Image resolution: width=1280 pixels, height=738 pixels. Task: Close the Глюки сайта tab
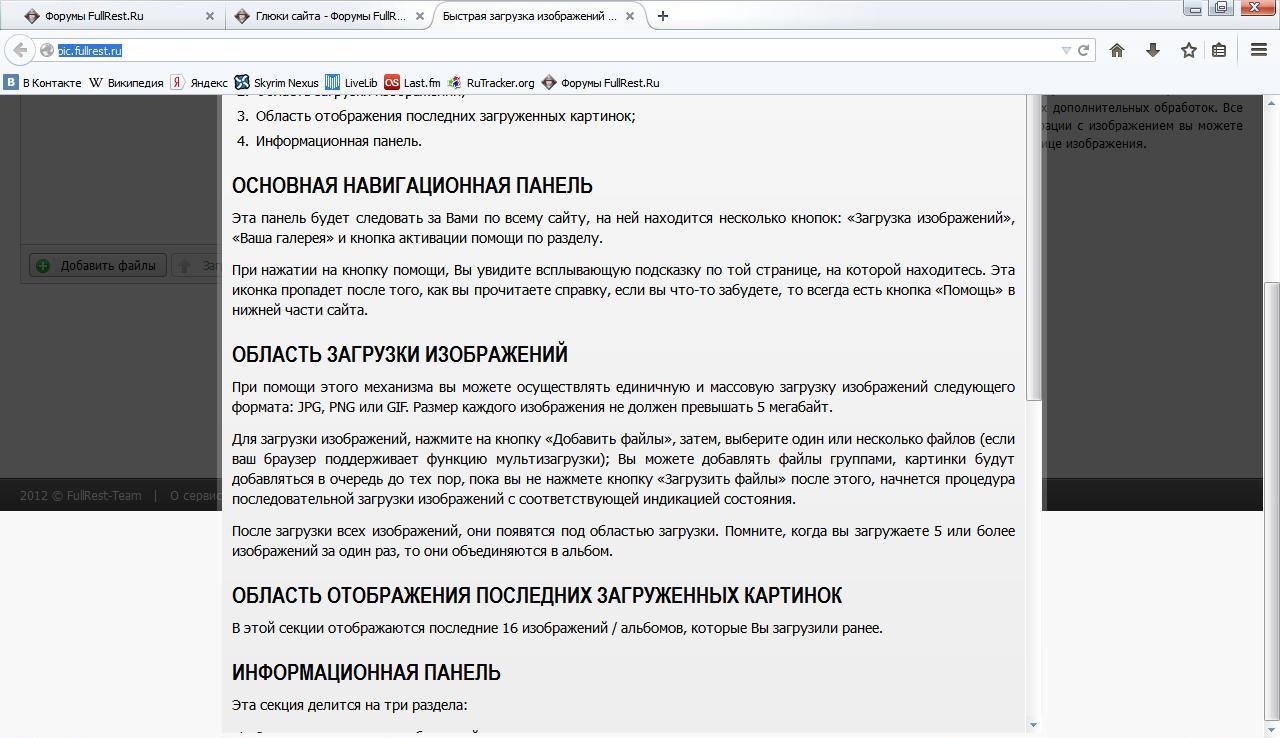pos(421,16)
